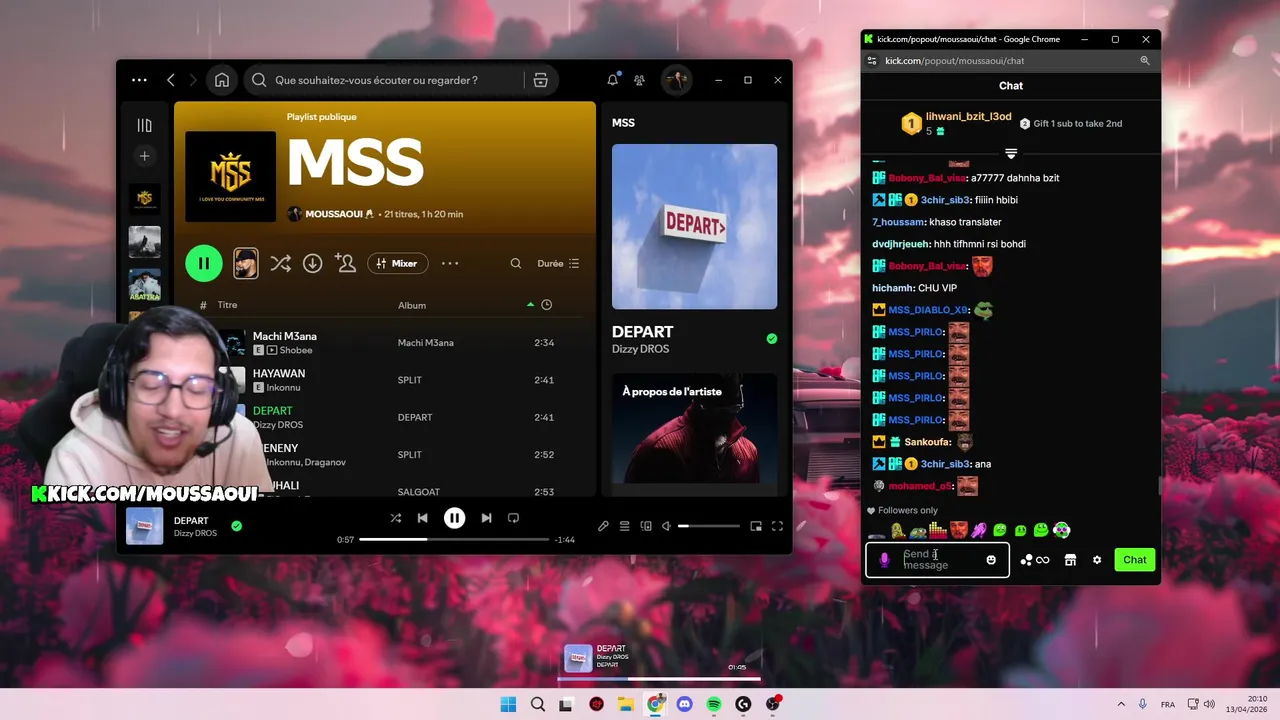Open site info icon in Kick address bar
The image size is (1280, 720).
tap(872, 61)
